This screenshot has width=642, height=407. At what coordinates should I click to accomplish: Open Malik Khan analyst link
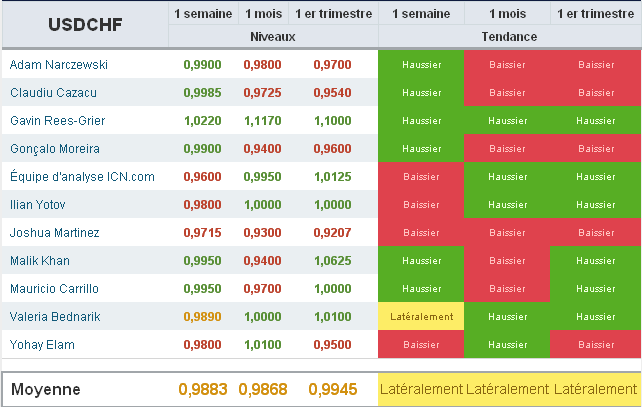(40, 261)
